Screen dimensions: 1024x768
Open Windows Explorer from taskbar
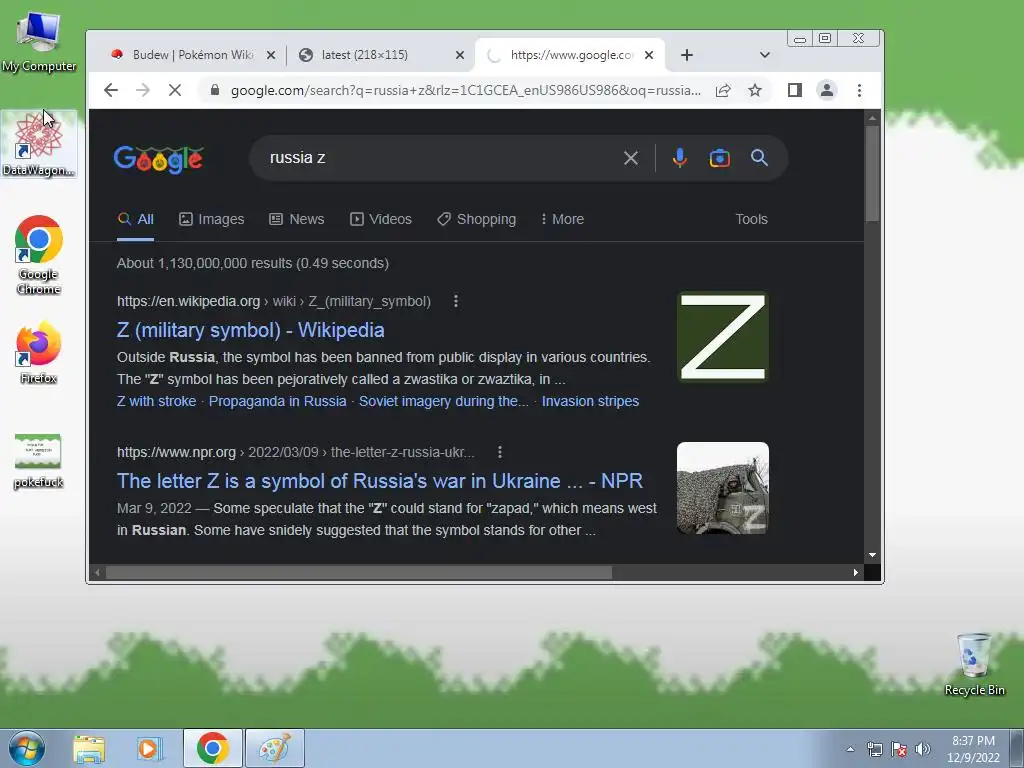pyautogui.click(x=89, y=748)
